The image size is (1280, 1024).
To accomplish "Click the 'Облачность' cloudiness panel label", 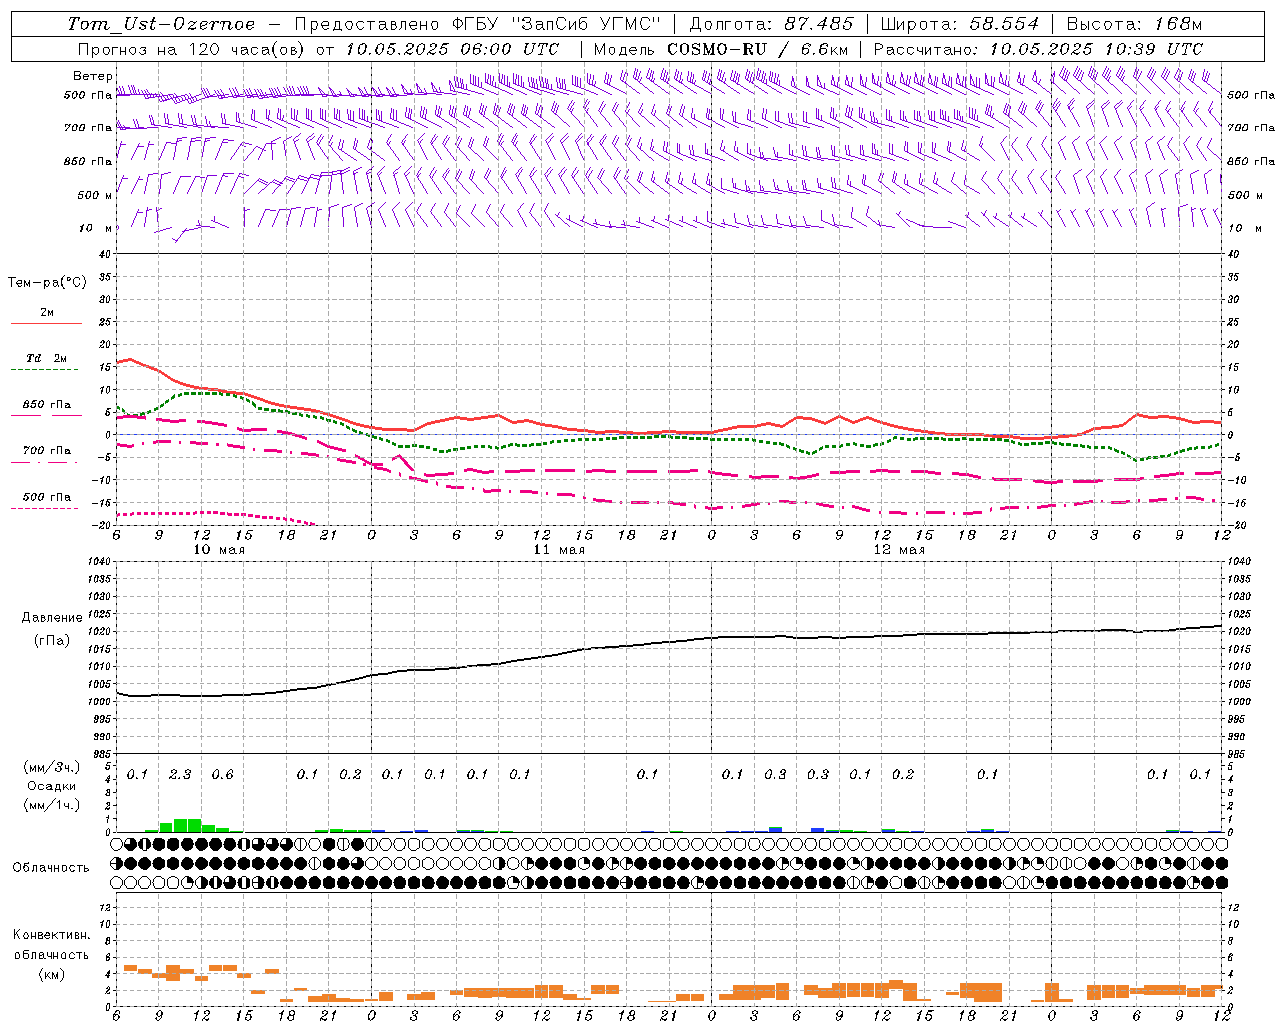I will 51,867.
